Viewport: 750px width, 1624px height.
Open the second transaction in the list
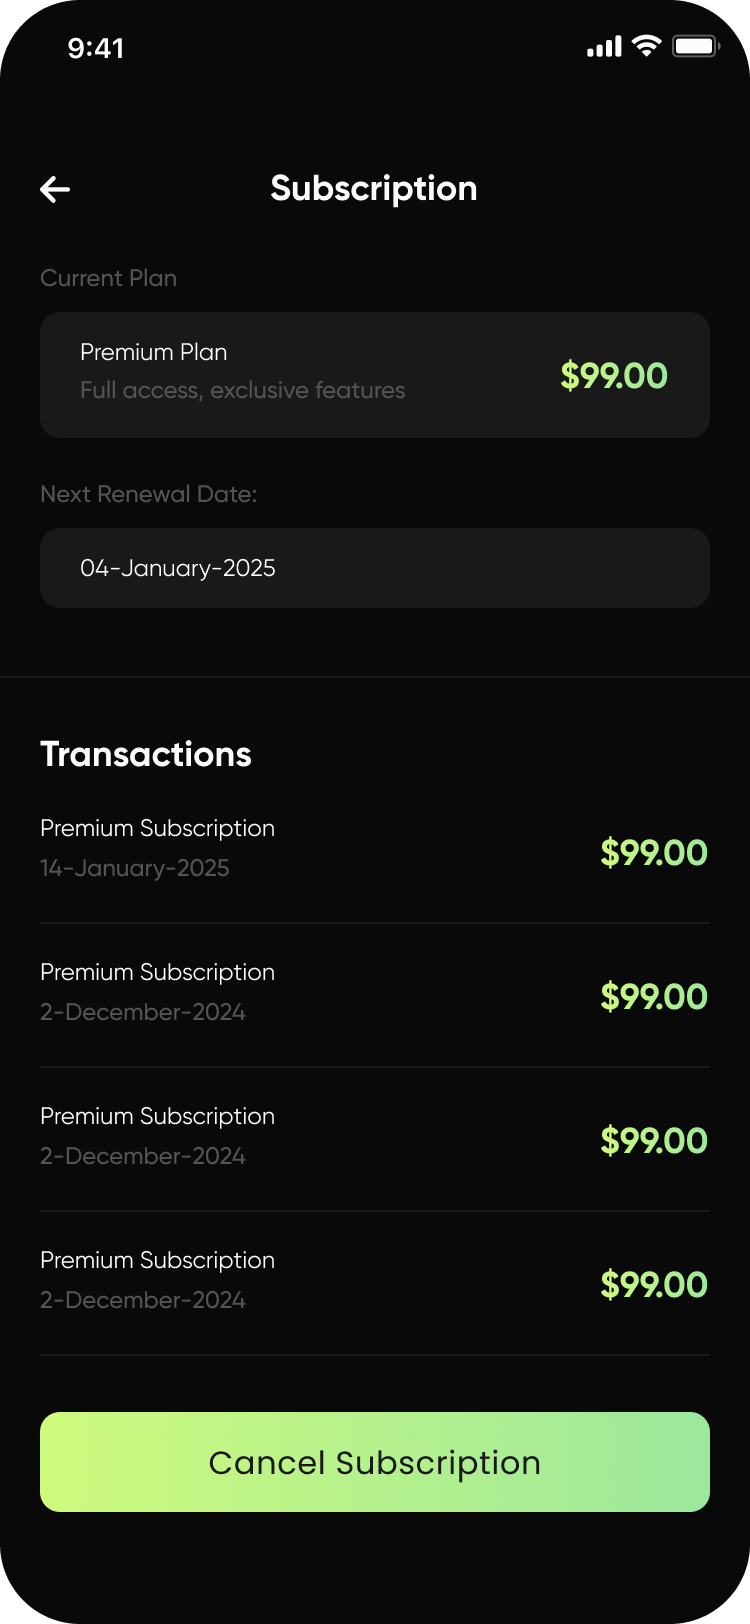click(x=375, y=995)
